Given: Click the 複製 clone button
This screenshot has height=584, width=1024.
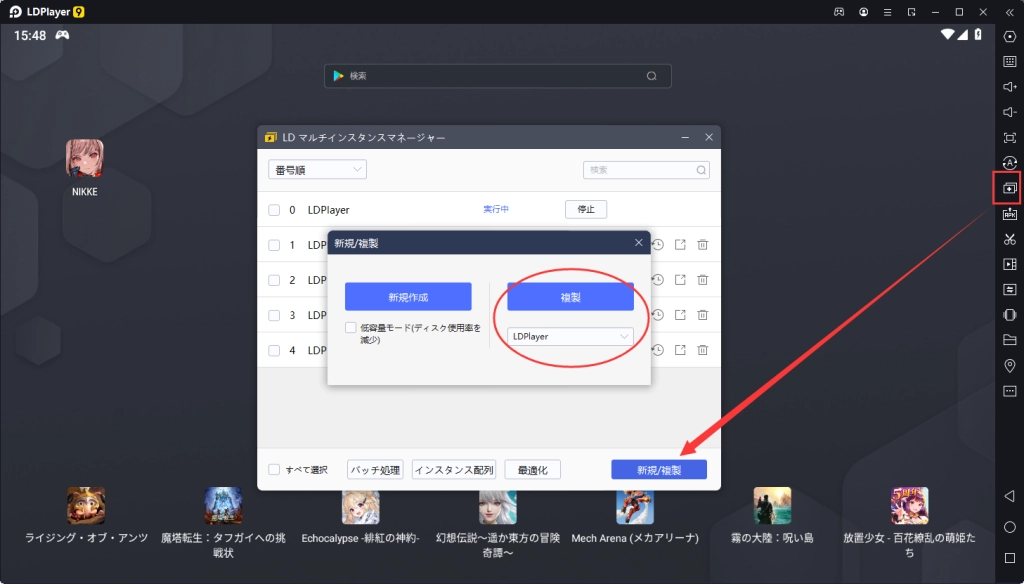Looking at the screenshot, I should 570,297.
